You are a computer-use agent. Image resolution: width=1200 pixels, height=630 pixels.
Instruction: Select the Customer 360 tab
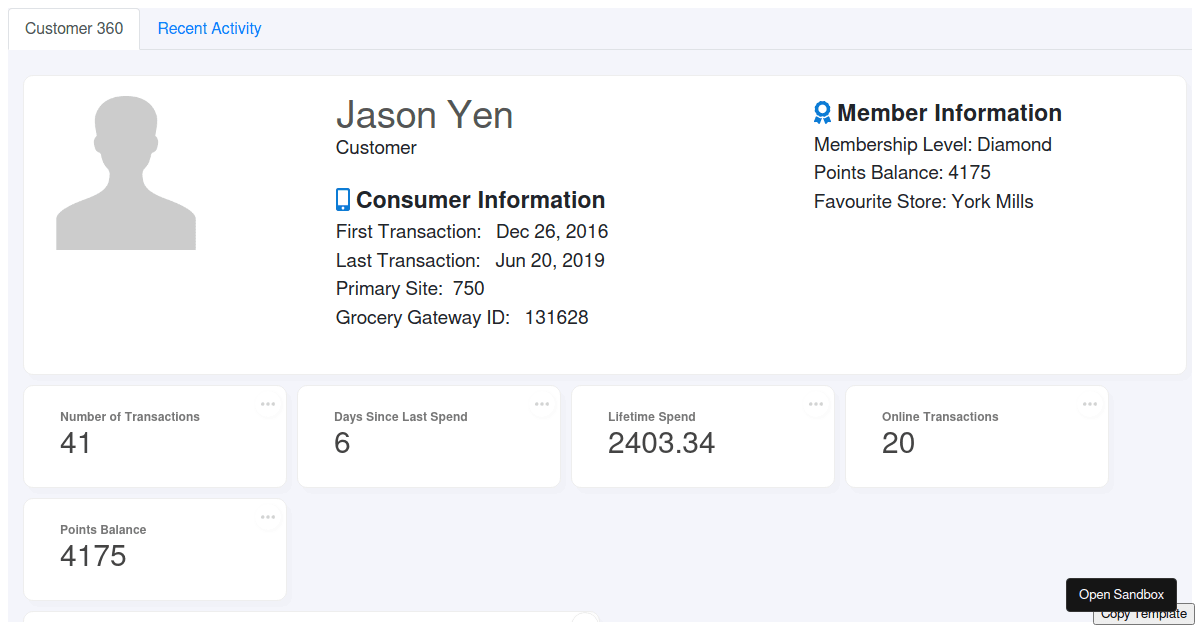click(x=74, y=28)
